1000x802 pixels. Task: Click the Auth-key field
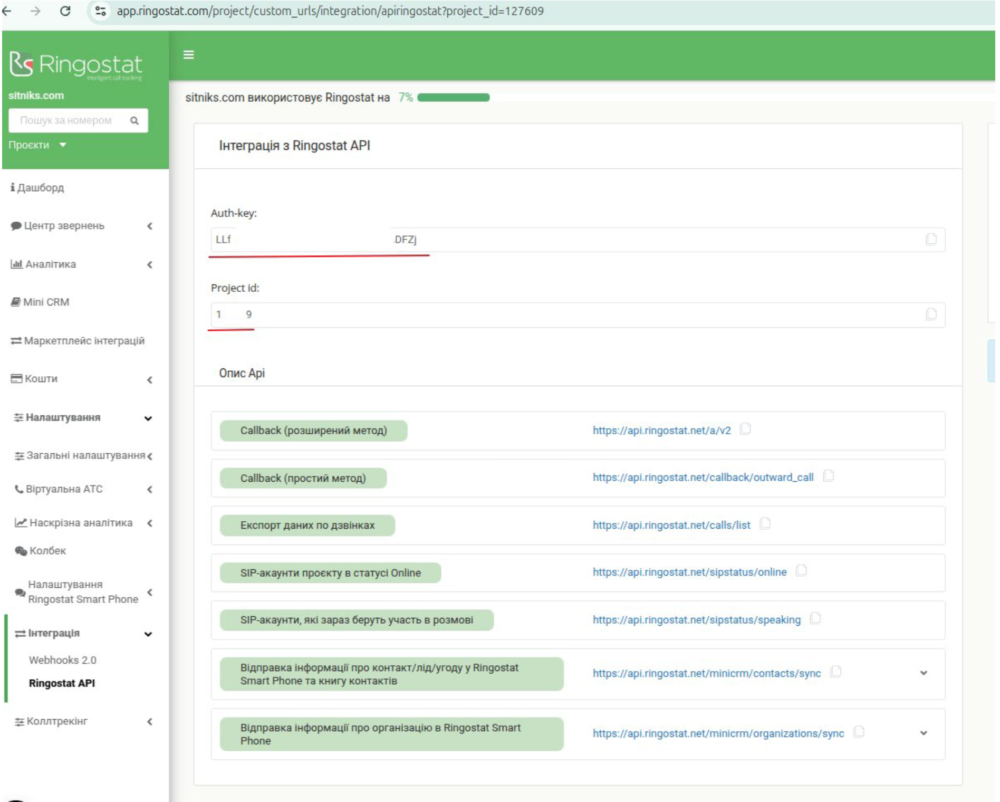coord(577,240)
